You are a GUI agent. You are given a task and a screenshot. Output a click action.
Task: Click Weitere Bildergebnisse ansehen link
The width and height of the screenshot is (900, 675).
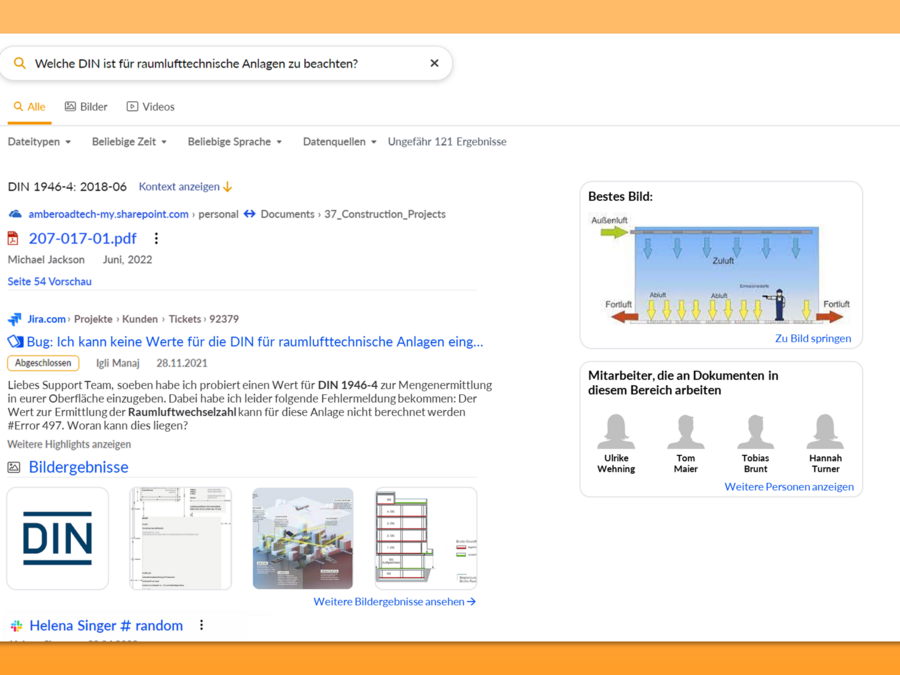[x=394, y=602]
